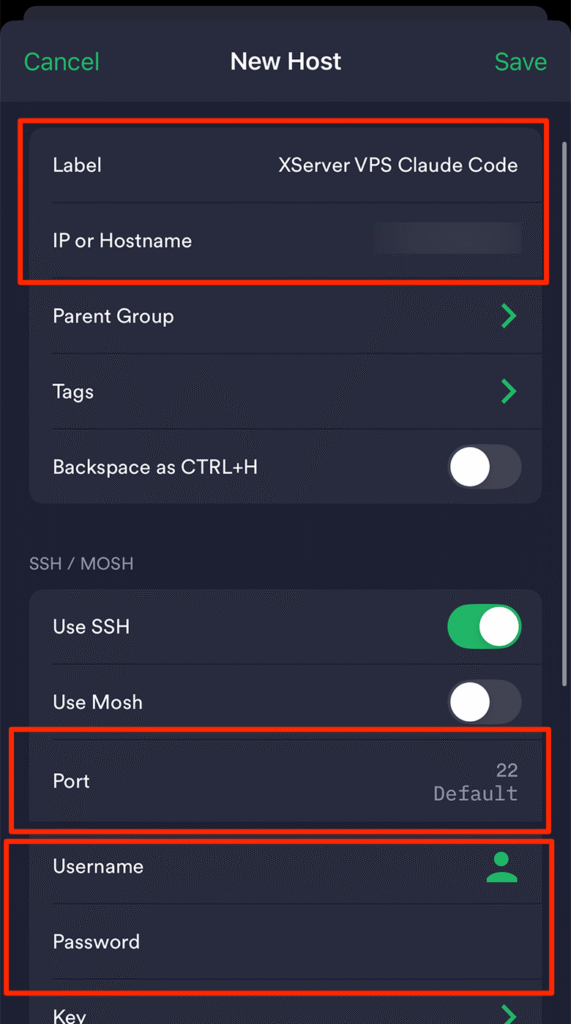The image size is (571, 1024).
Task: Open Parent Group chevron arrow
Action: tap(509, 316)
